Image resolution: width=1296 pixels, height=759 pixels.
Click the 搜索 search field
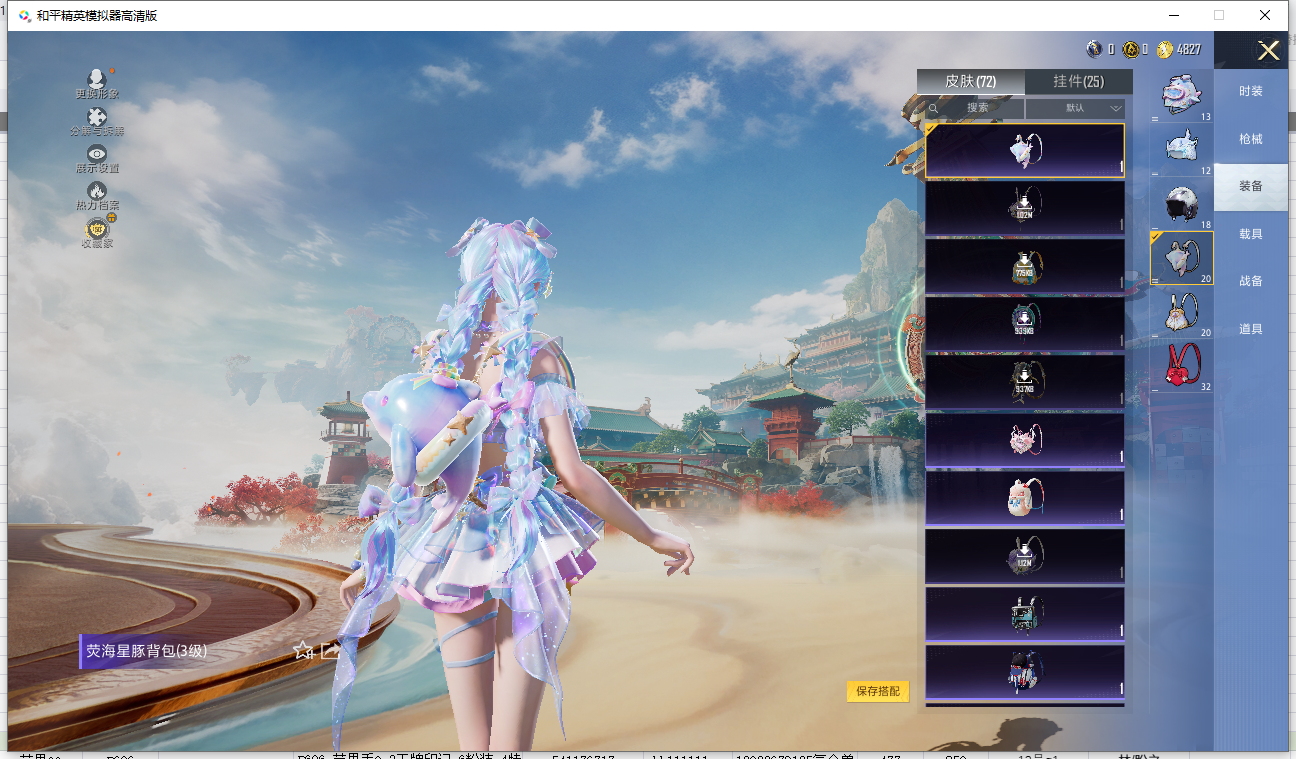(x=975, y=108)
